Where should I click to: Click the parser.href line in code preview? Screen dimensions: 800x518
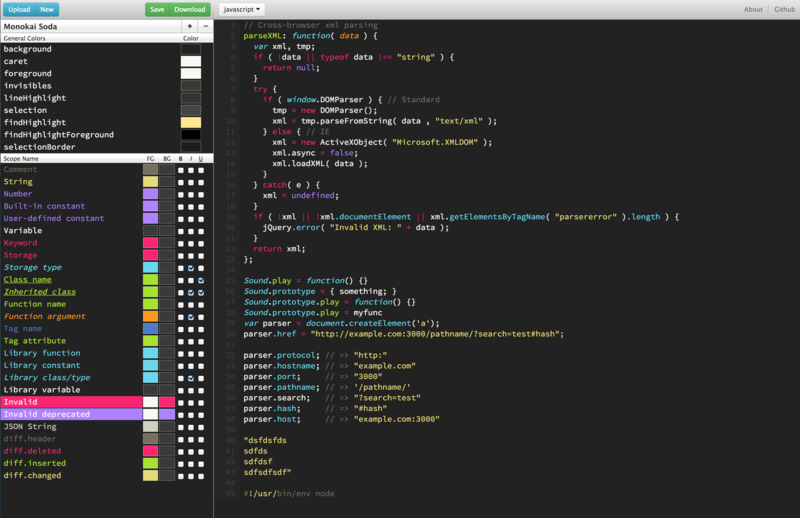coord(404,334)
